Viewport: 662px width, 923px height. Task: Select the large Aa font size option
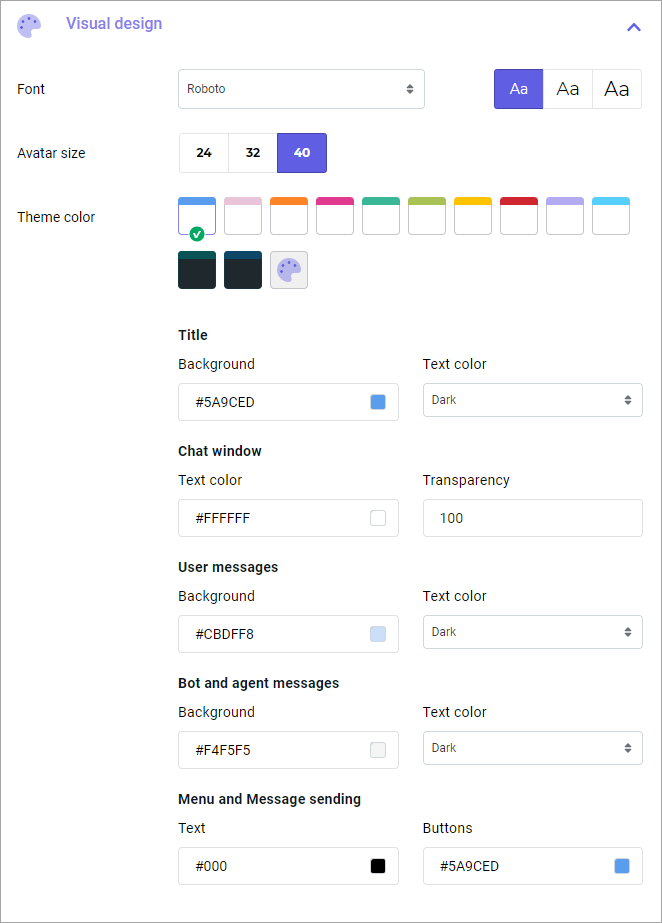coord(616,89)
